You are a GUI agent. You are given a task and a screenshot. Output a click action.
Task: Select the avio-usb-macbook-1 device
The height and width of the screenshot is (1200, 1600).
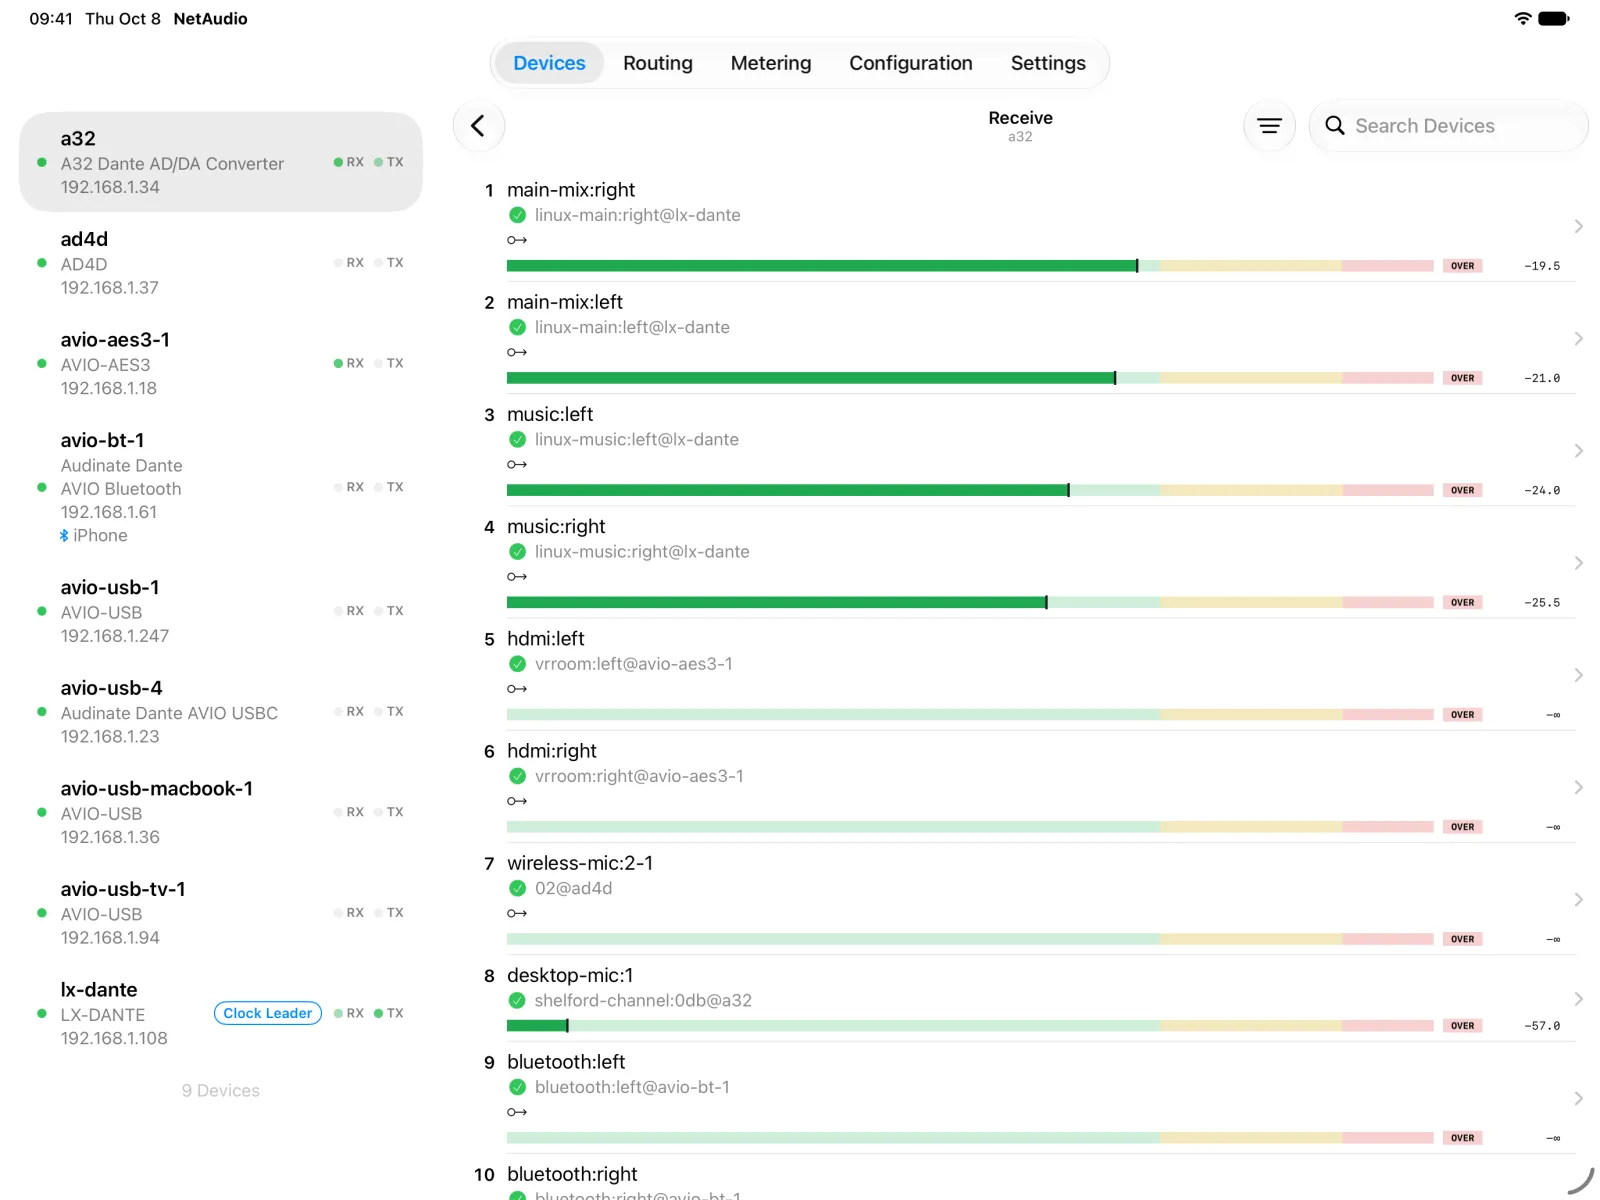221,812
